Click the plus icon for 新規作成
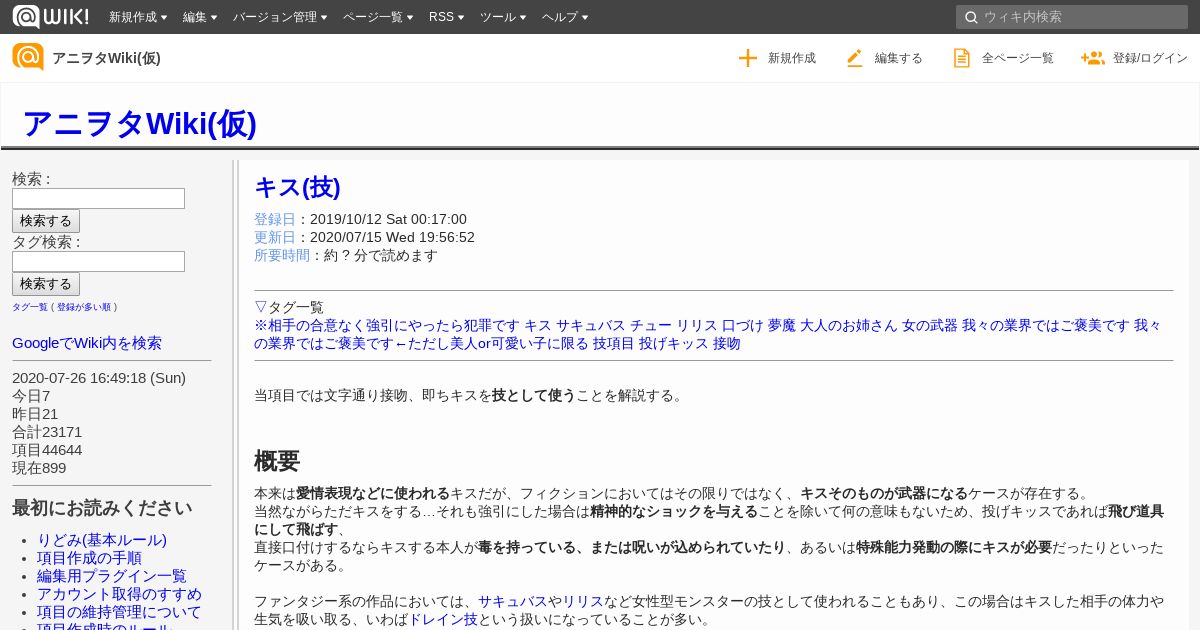The image size is (1200, 630). 748,58
